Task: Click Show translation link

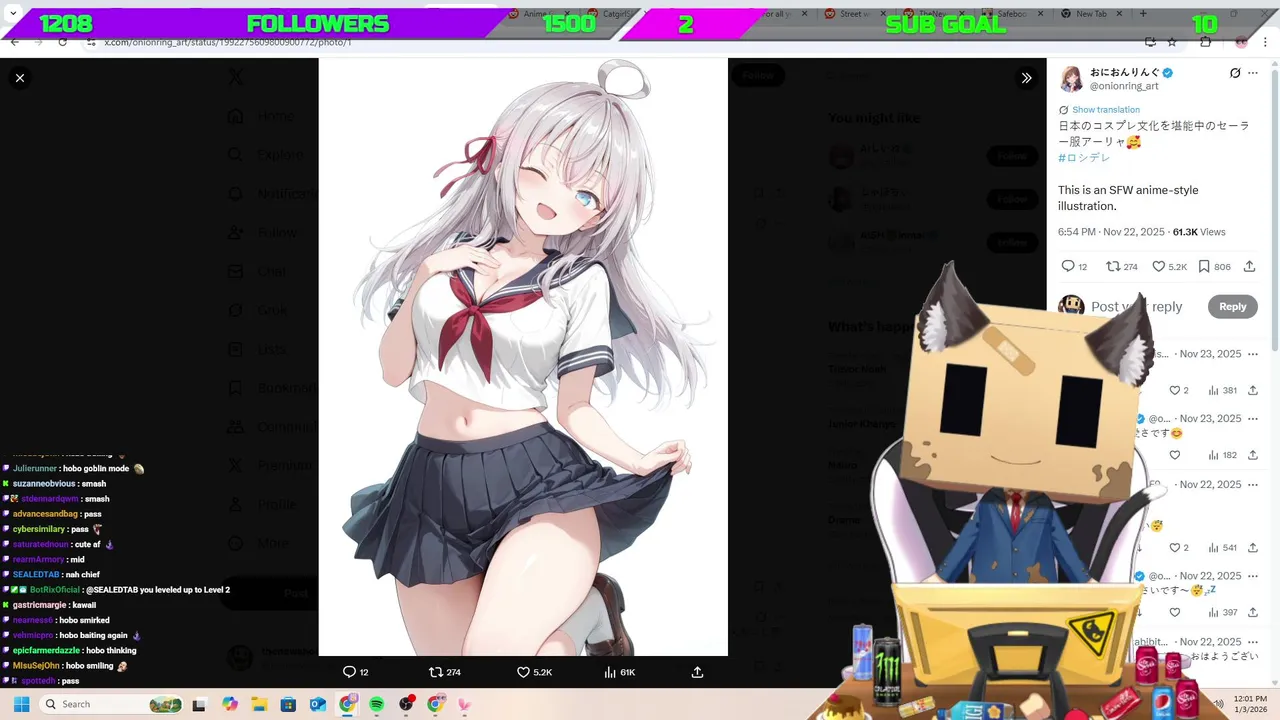Action: point(1105,110)
